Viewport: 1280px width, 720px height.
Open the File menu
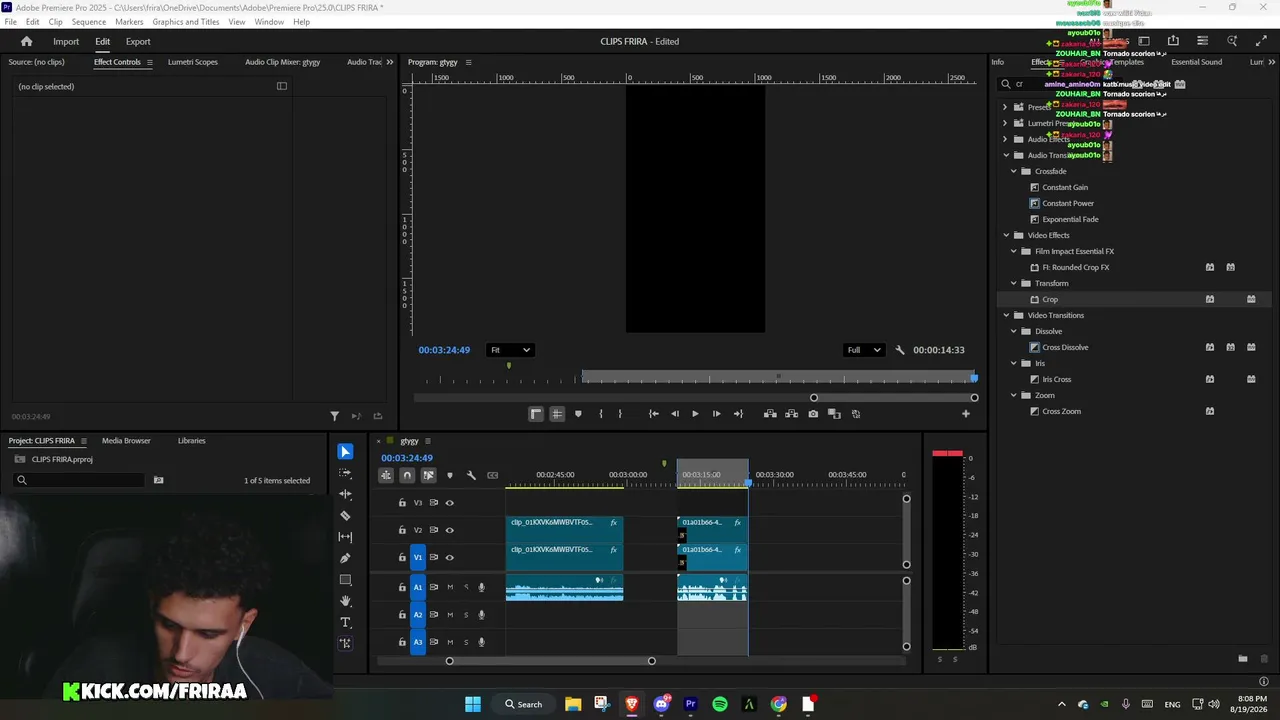click(11, 22)
